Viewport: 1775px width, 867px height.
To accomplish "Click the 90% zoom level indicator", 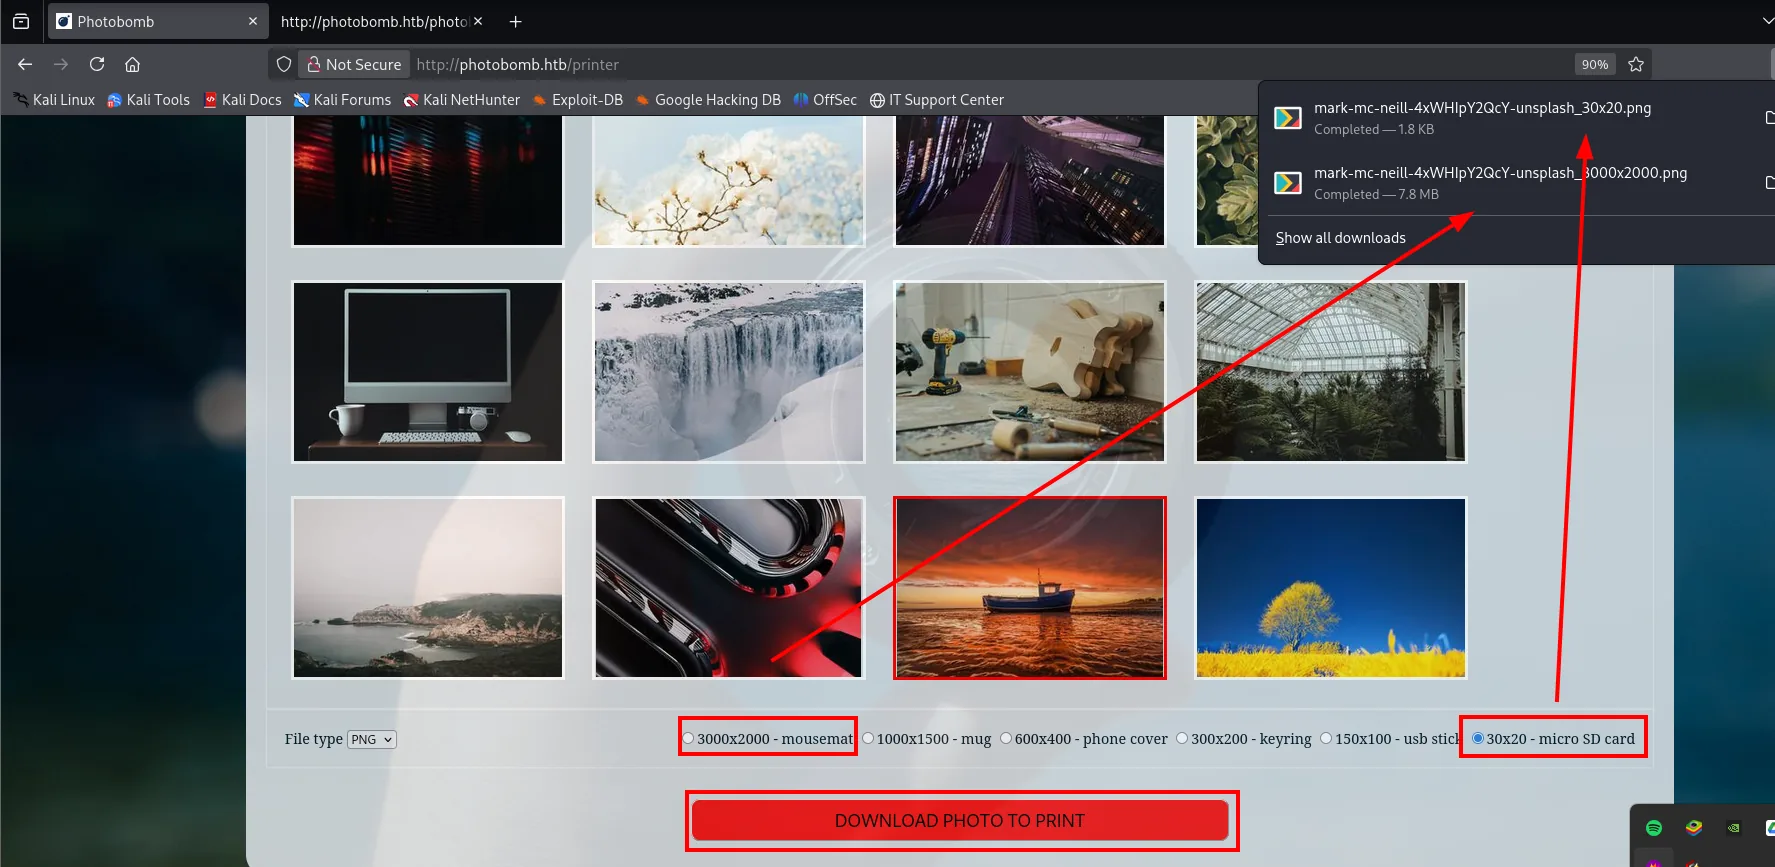I will [1595, 64].
